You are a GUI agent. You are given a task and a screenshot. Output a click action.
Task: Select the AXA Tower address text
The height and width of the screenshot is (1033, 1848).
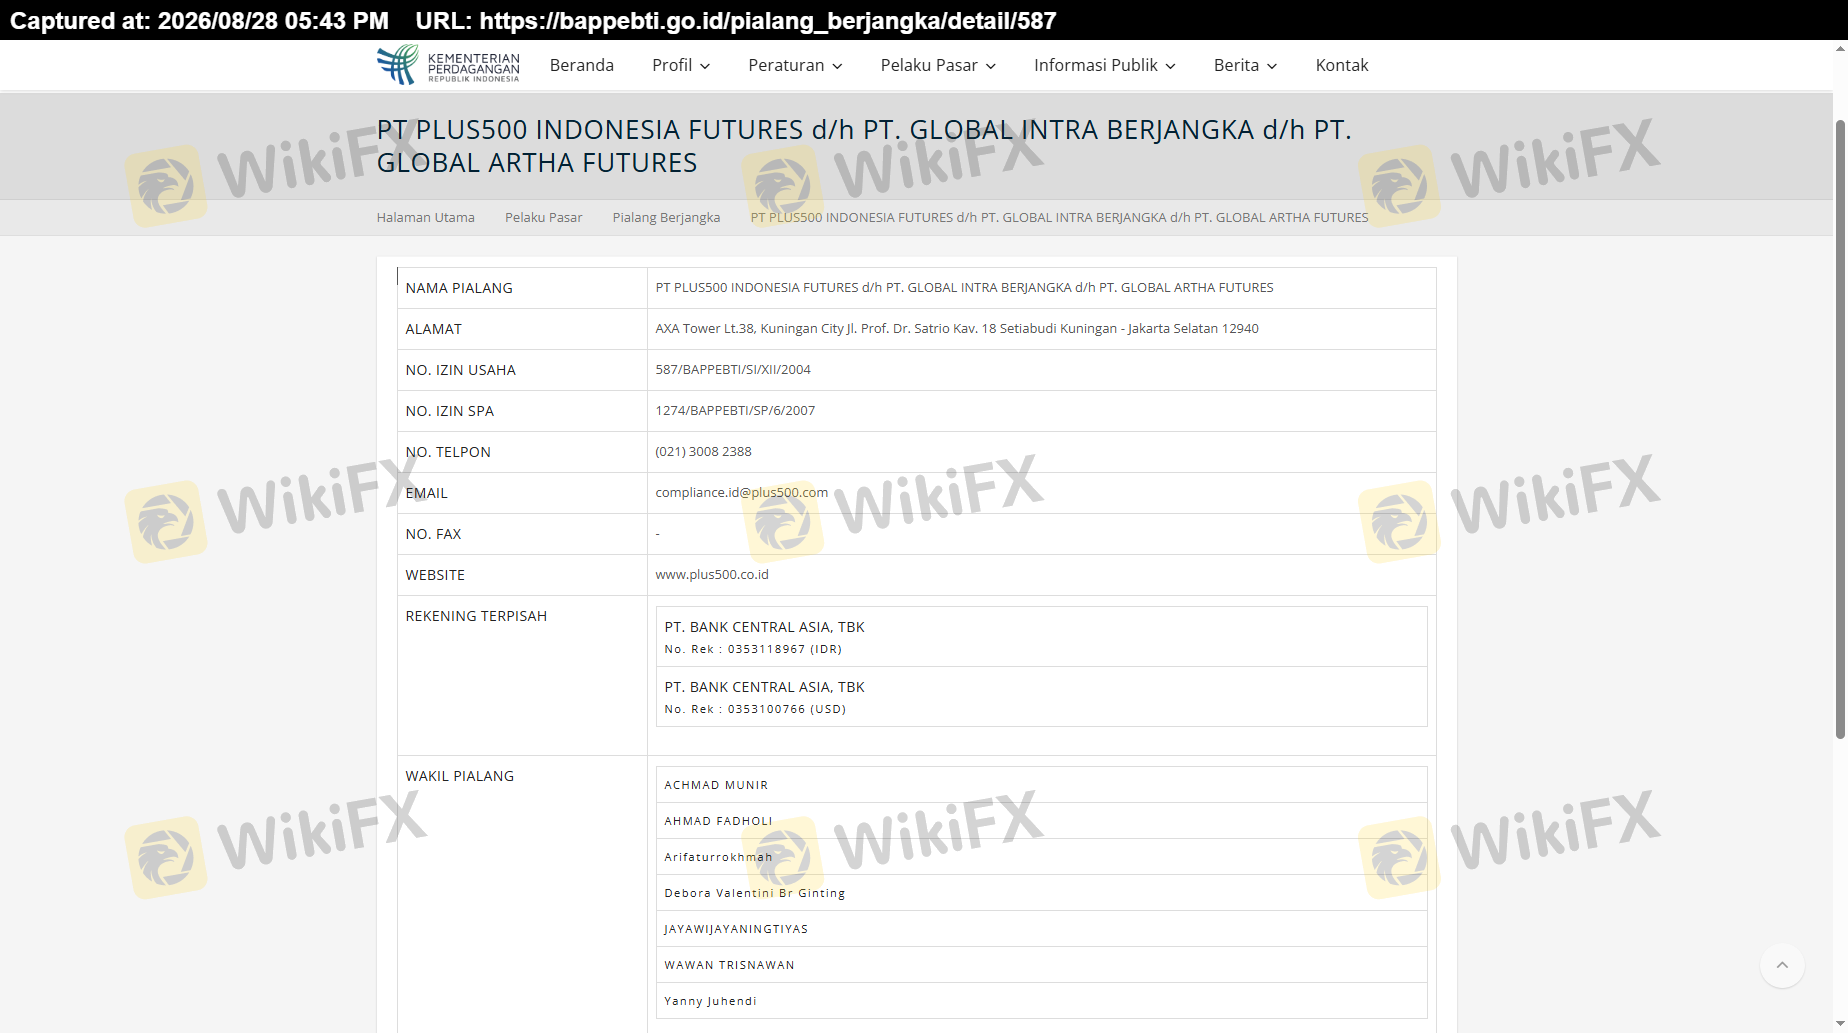pyautogui.click(x=957, y=328)
